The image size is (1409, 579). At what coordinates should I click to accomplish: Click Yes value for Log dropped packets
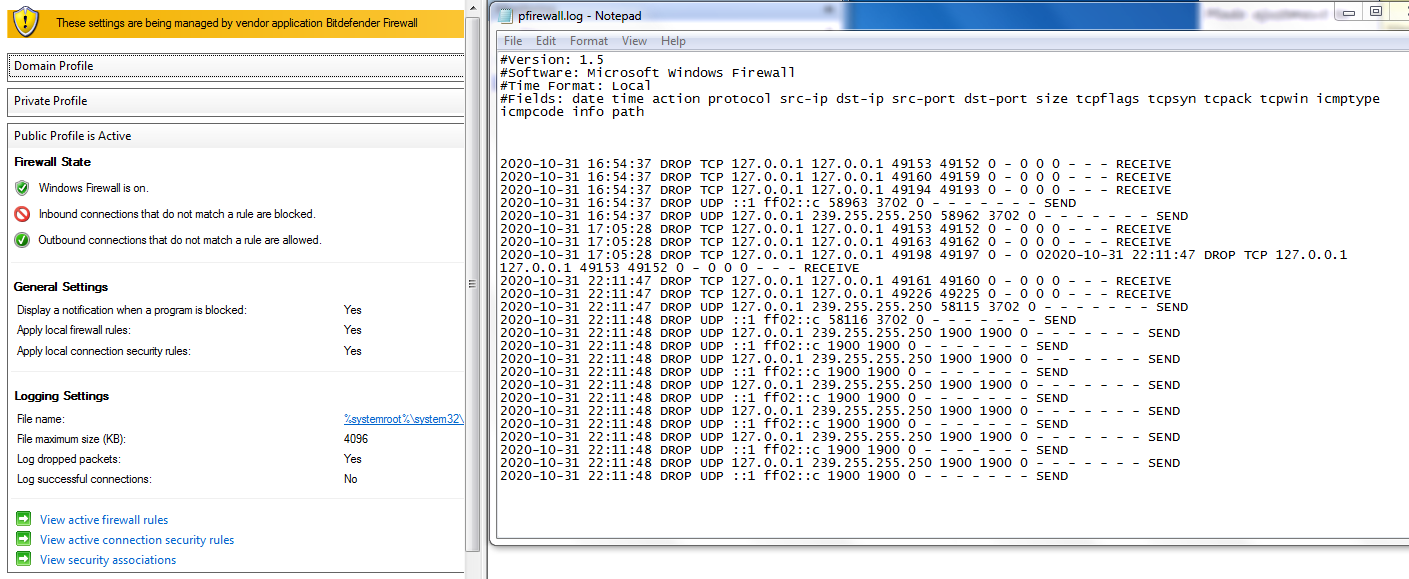tap(352, 459)
